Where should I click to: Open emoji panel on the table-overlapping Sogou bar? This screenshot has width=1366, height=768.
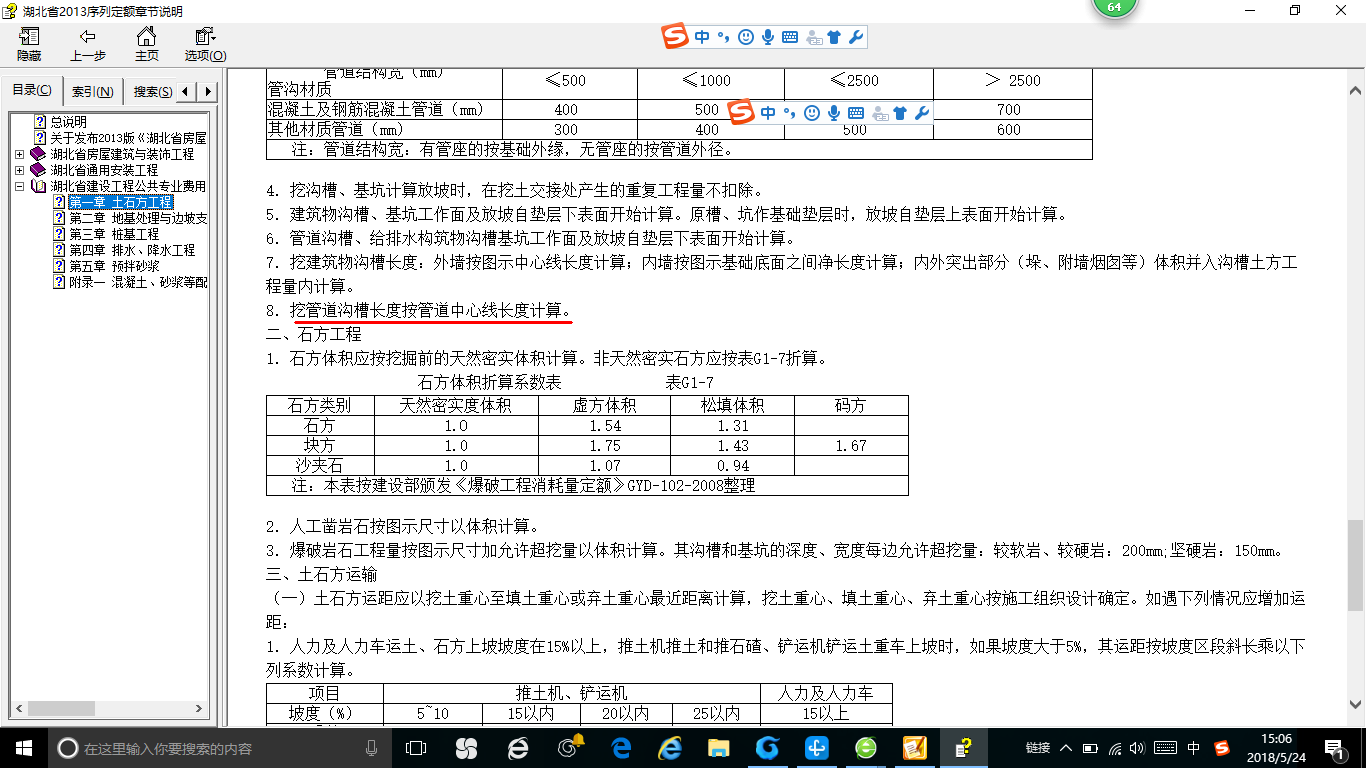tap(812, 113)
